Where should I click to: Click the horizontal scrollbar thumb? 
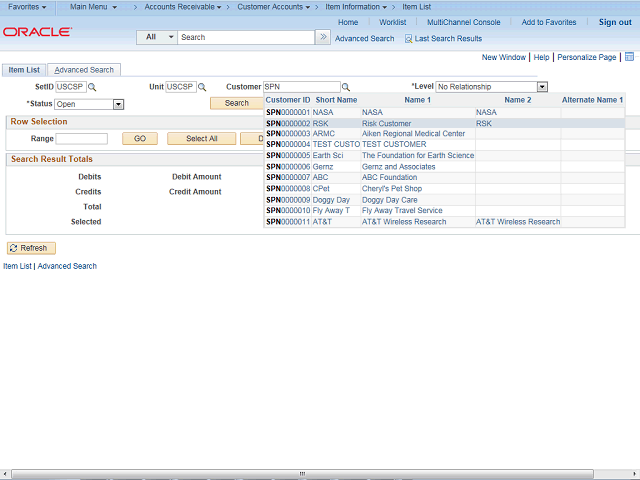[x=302, y=473]
